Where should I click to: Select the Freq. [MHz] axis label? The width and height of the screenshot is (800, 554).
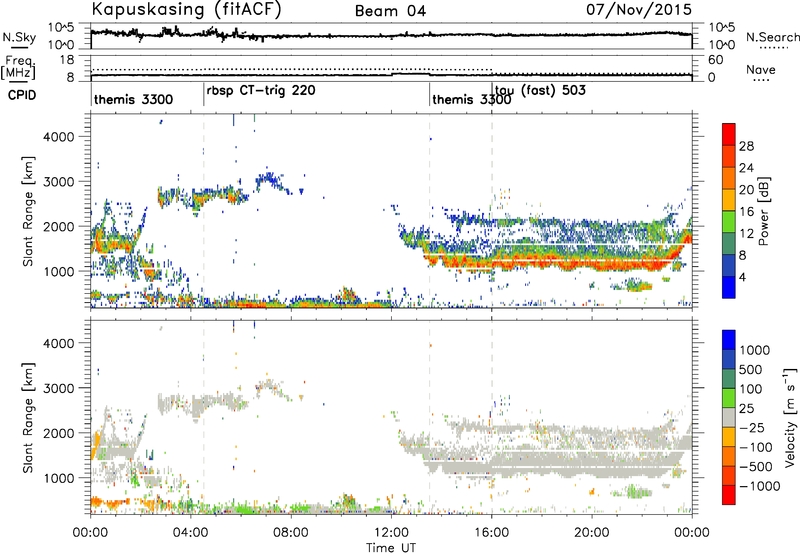18,67
